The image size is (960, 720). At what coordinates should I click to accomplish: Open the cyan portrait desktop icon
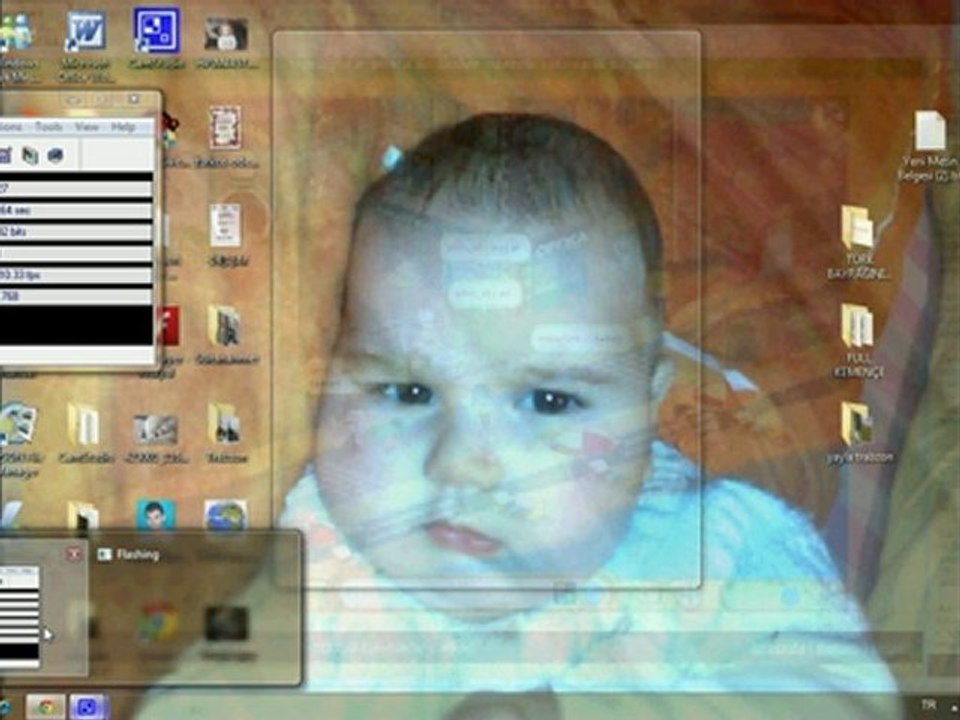pos(155,514)
